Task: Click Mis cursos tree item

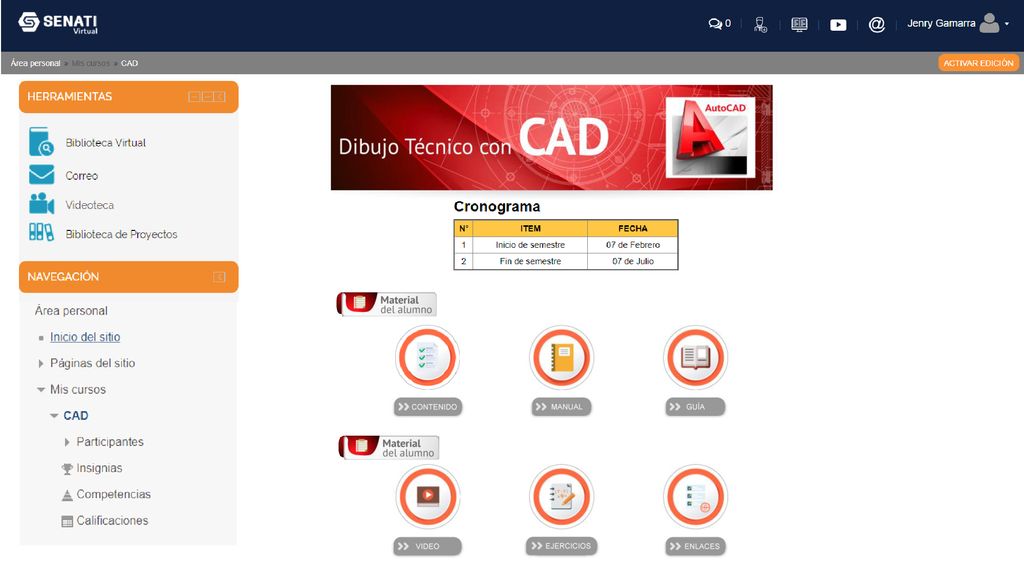Action: coord(78,389)
